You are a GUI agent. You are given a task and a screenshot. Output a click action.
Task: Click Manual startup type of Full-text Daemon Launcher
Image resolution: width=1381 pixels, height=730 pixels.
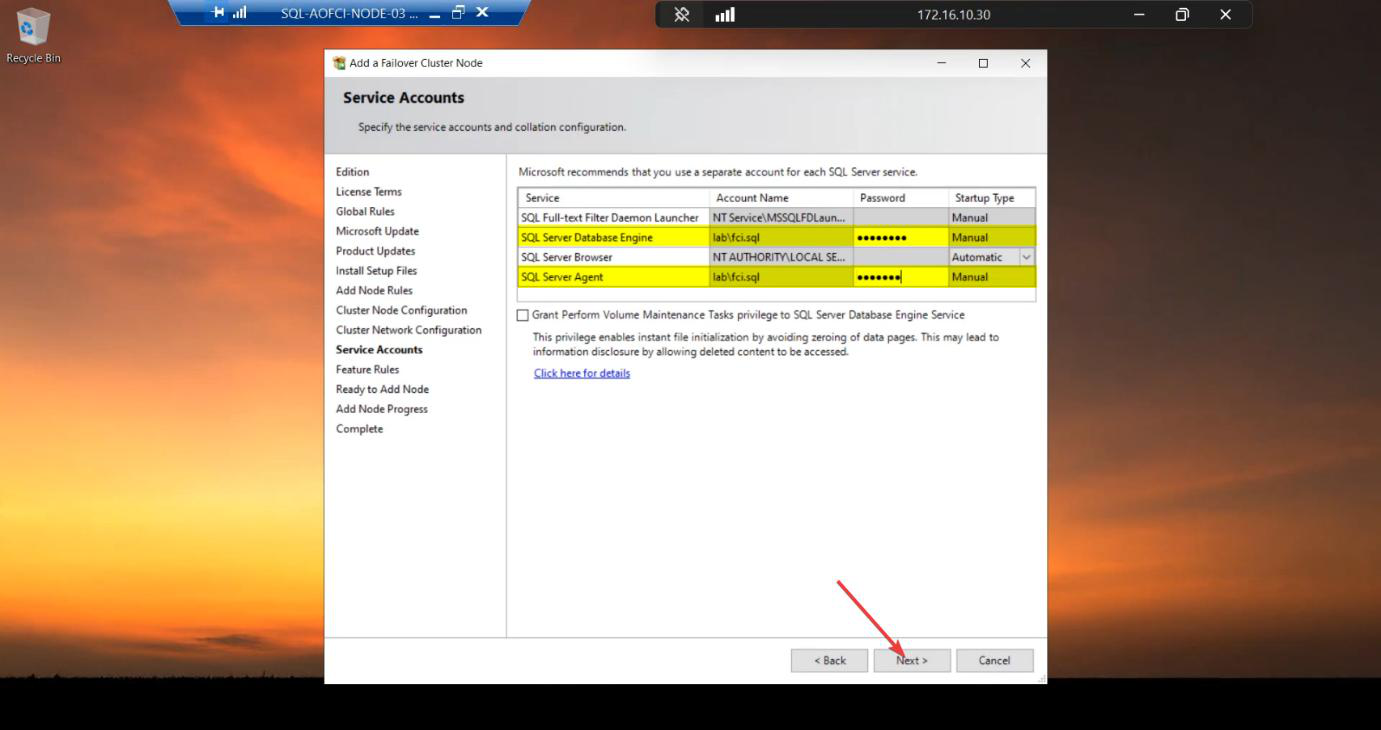[x=992, y=218]
